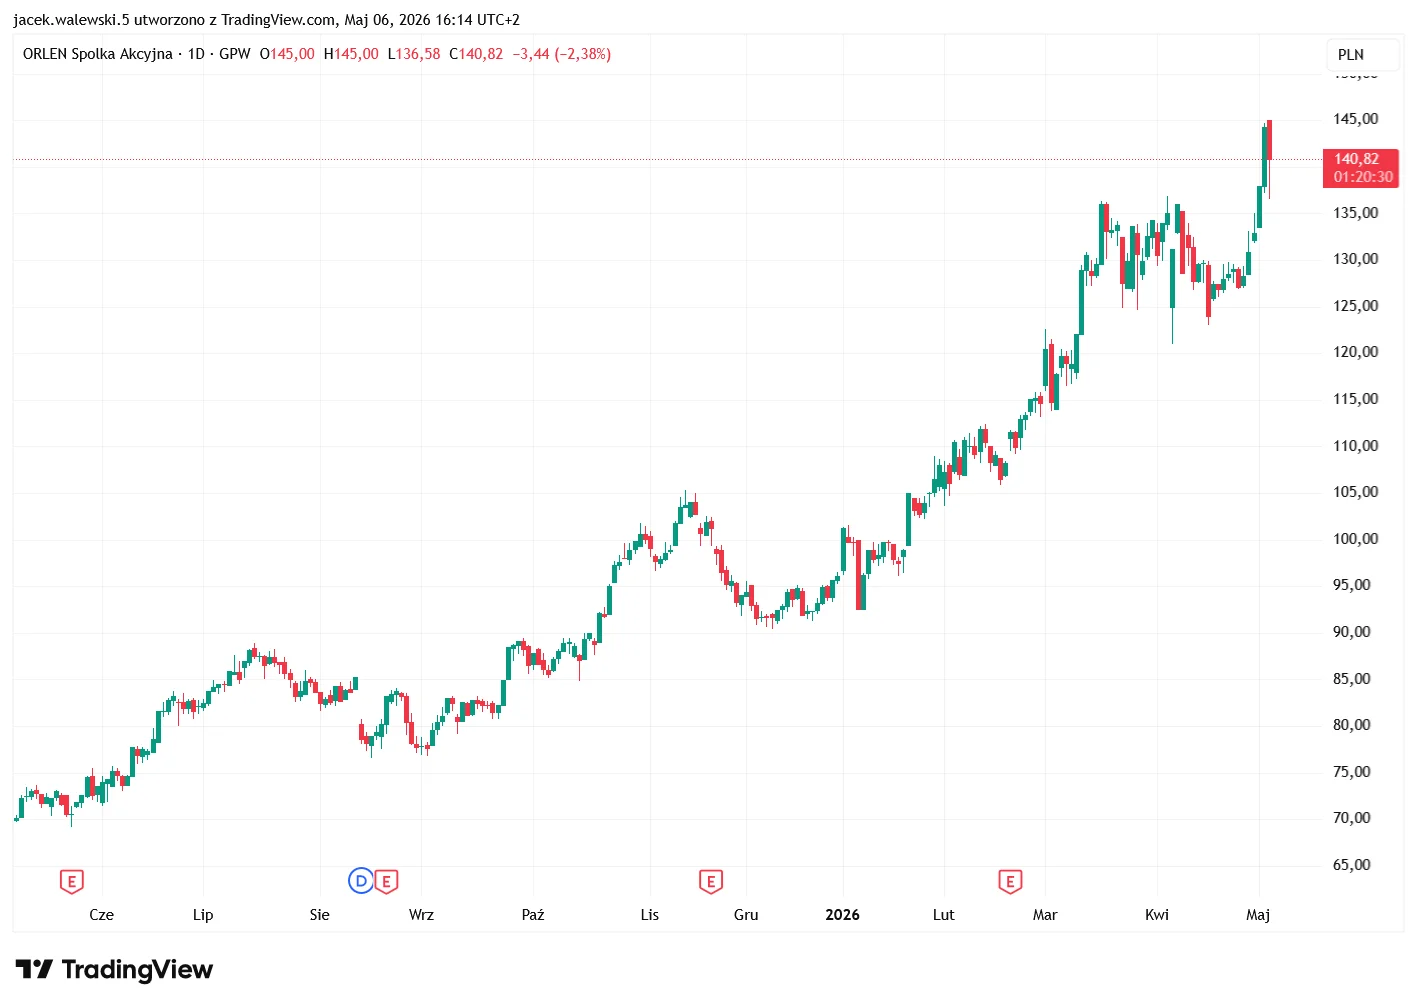Open the blue dividend D marker
Screen dimensions: 1417x1007
(361, 881)
